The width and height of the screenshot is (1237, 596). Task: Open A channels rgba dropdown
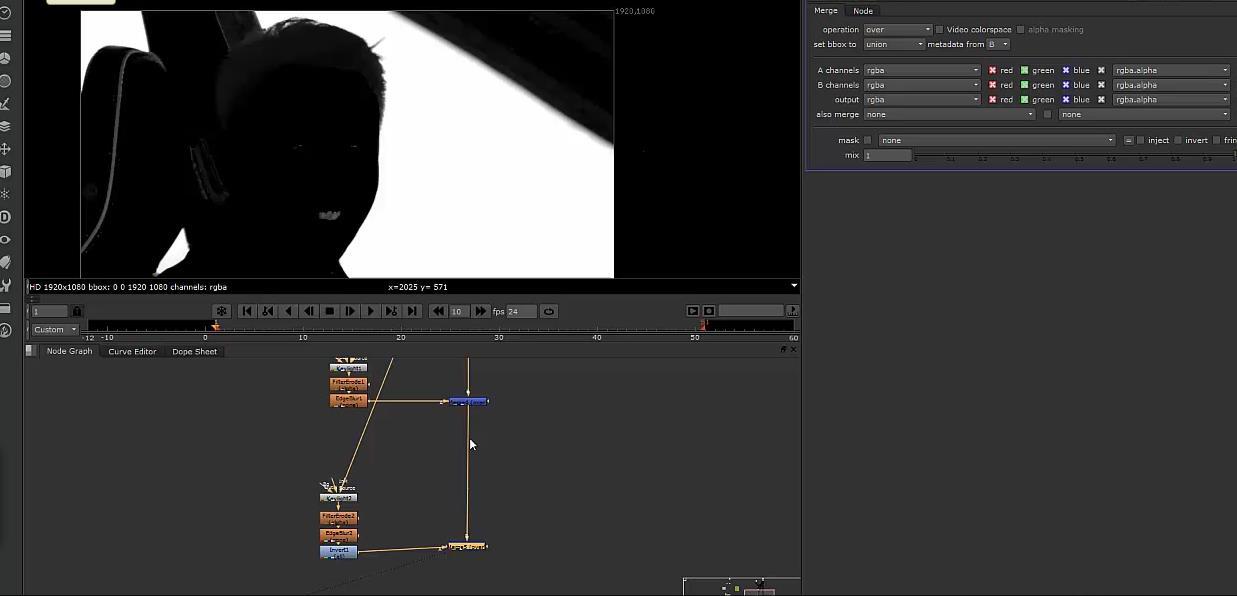(922, 70)
